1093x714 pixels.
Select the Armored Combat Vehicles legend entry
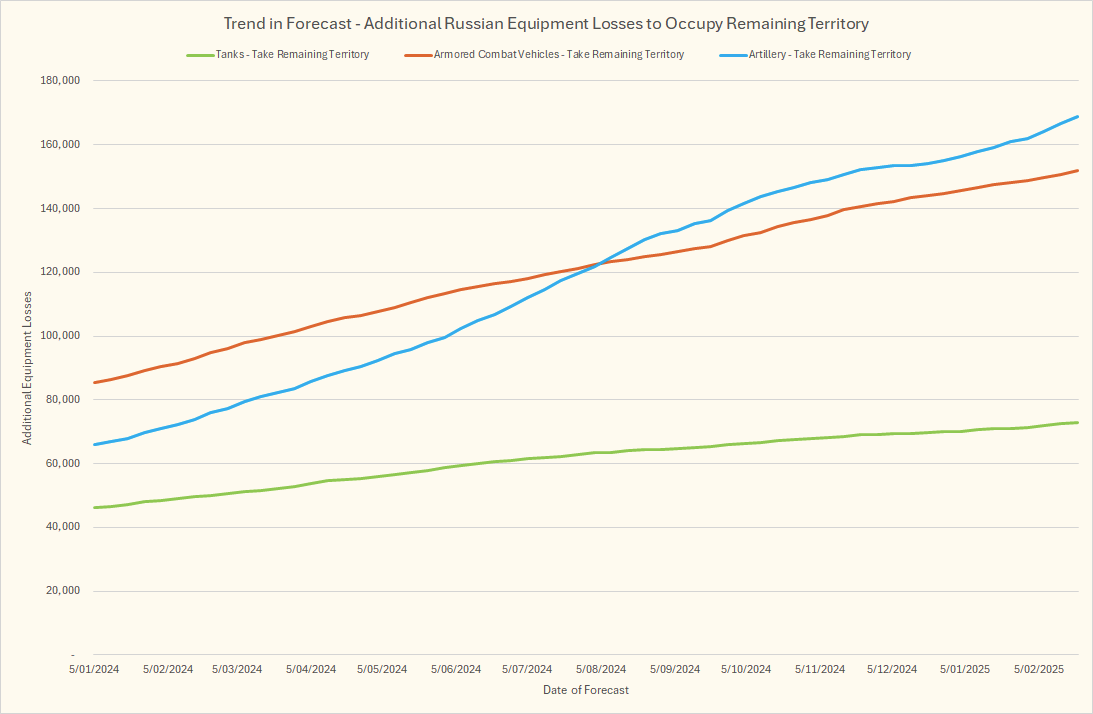(x=559, y=55)
